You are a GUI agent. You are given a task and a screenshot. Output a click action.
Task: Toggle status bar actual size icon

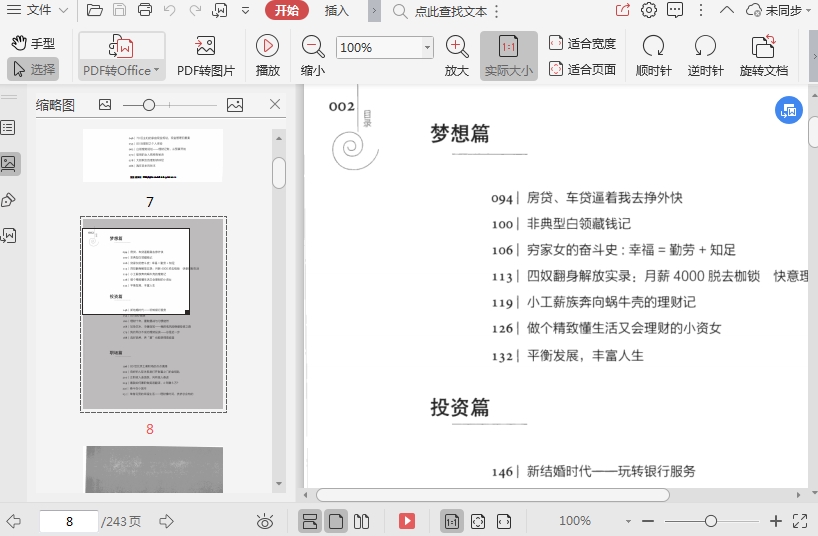point(452,521)
